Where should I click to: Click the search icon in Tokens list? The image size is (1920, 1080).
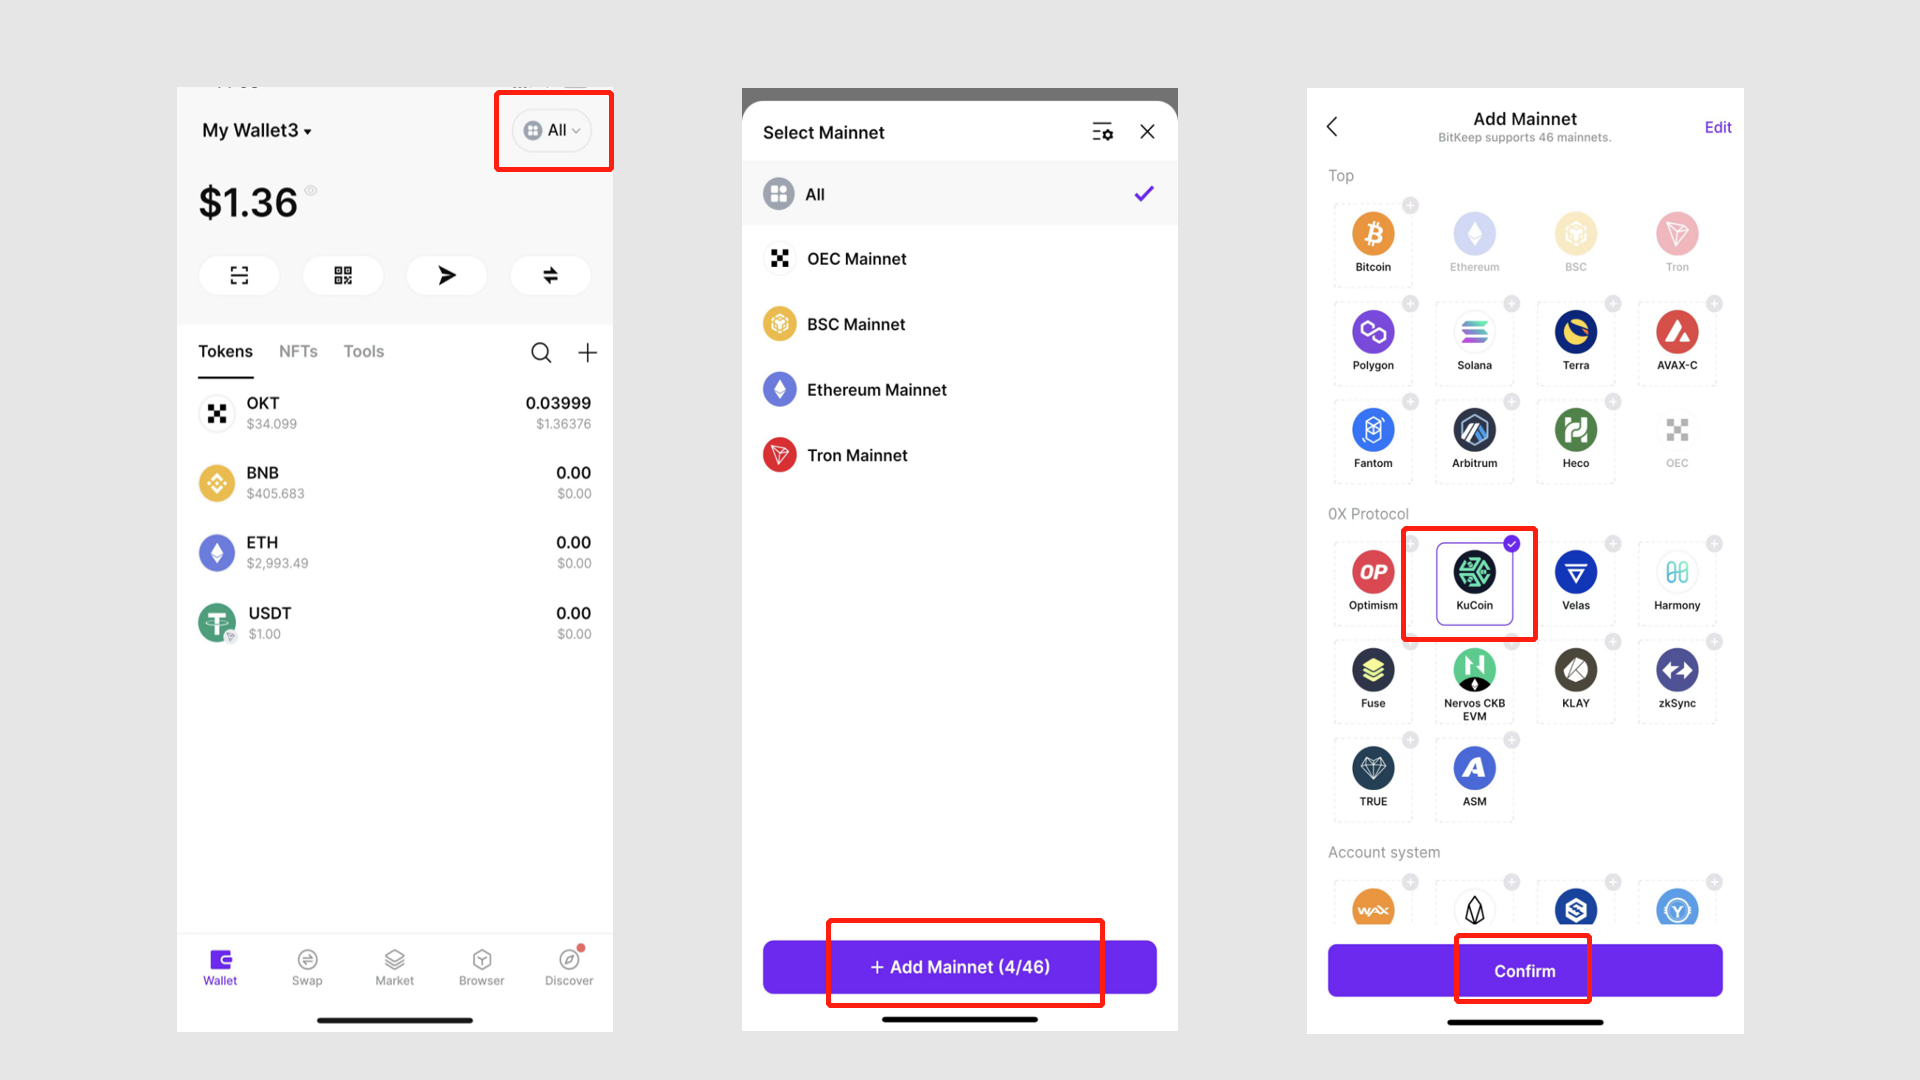click(541, 352)
